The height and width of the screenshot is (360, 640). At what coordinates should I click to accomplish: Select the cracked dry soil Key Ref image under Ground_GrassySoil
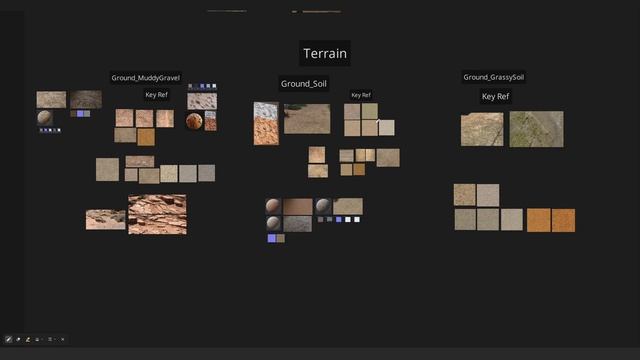[482, 129]
